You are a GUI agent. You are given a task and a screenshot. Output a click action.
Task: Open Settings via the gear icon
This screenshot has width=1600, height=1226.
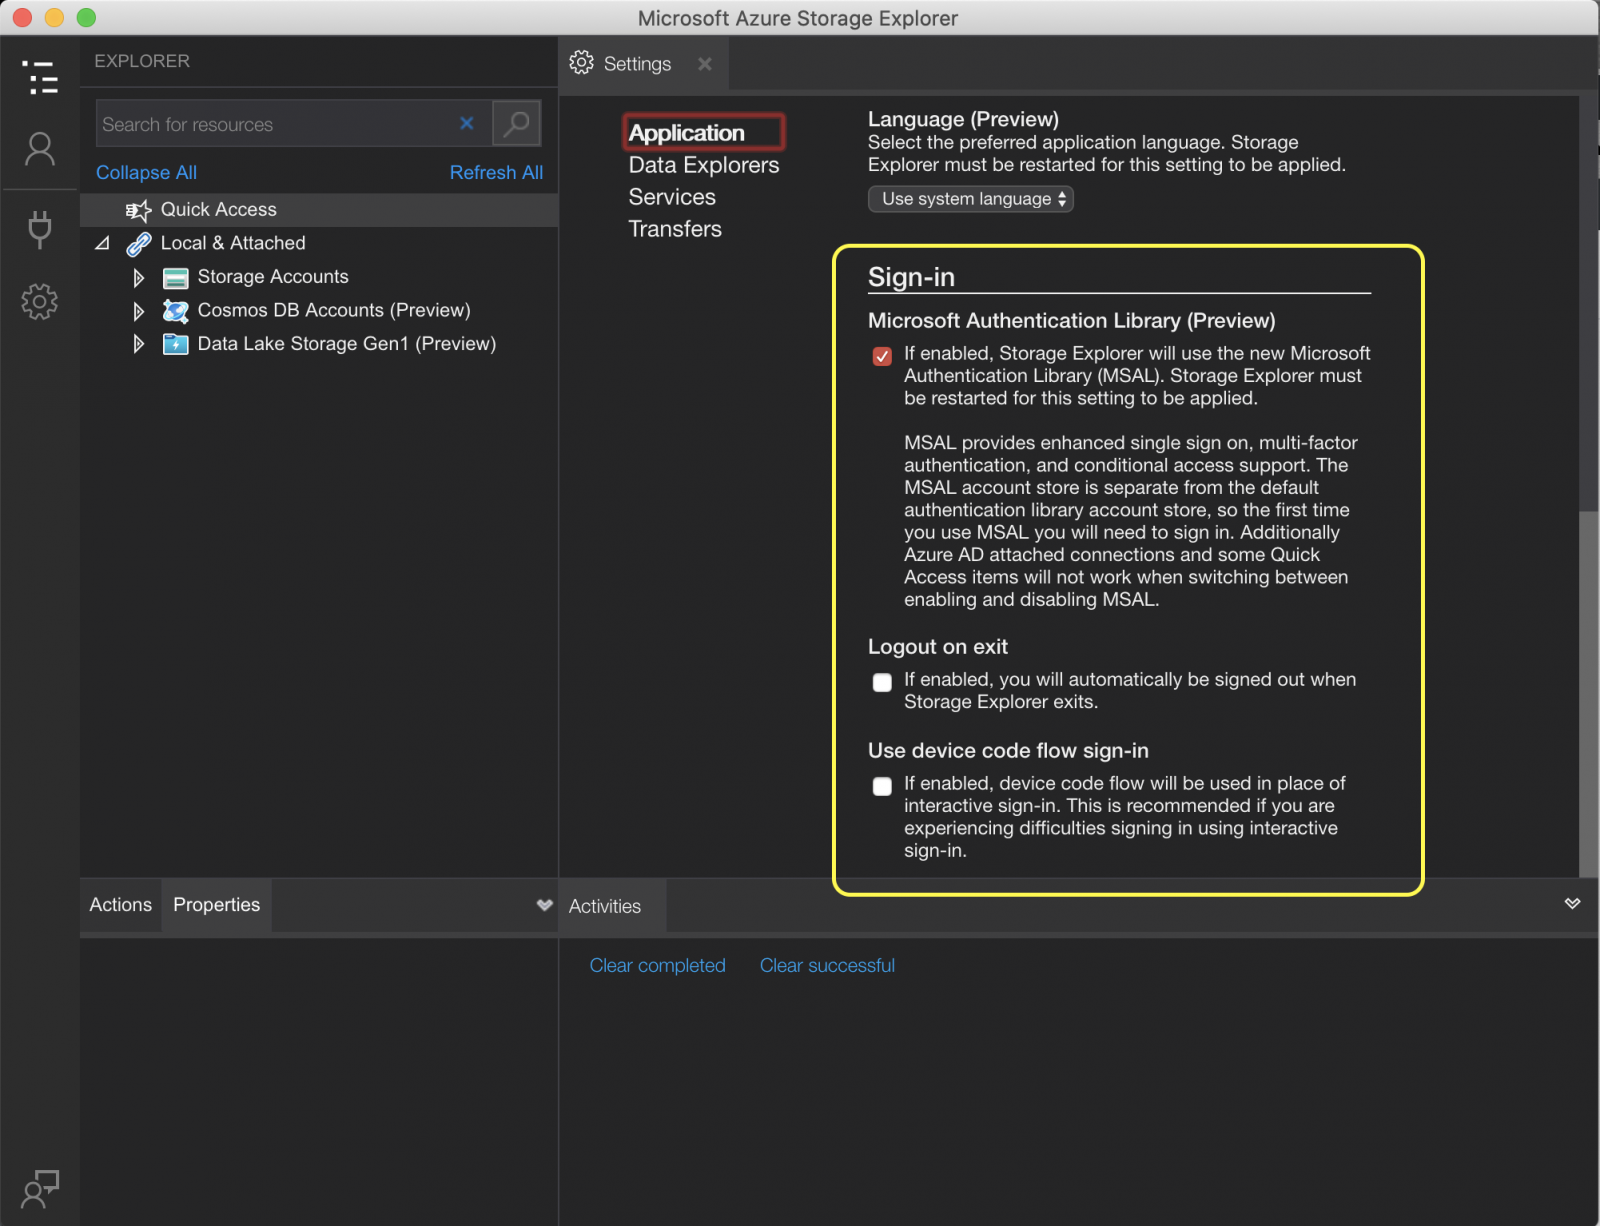coord(40,301)
